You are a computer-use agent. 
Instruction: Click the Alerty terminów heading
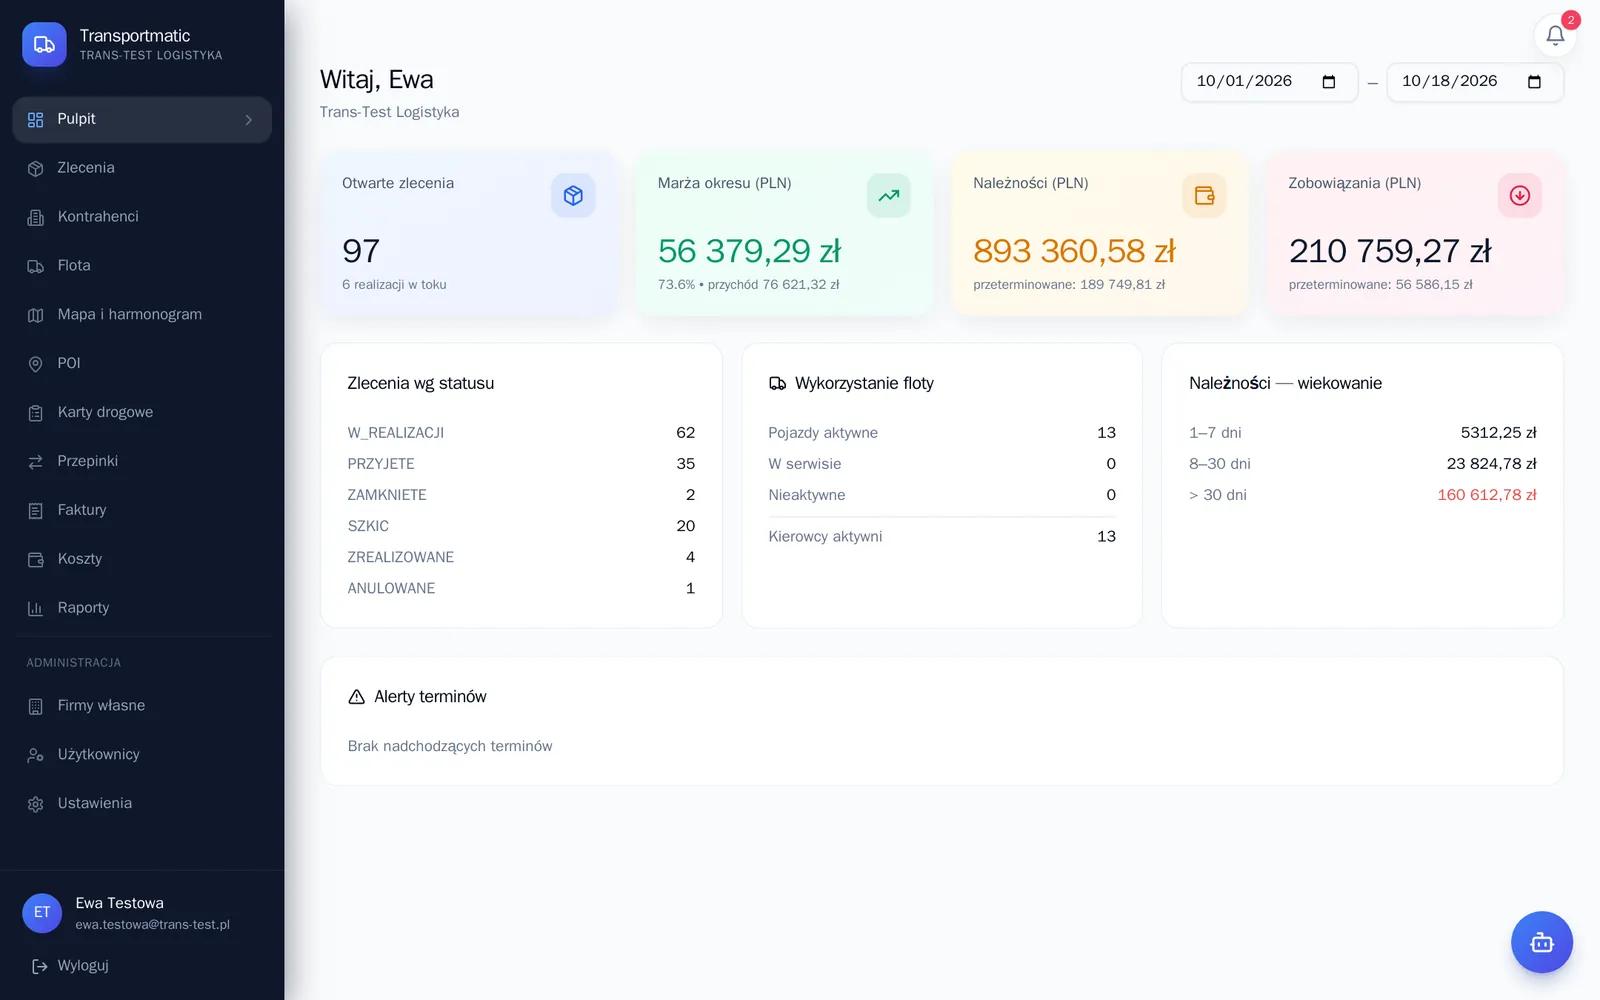click(430, 697)
